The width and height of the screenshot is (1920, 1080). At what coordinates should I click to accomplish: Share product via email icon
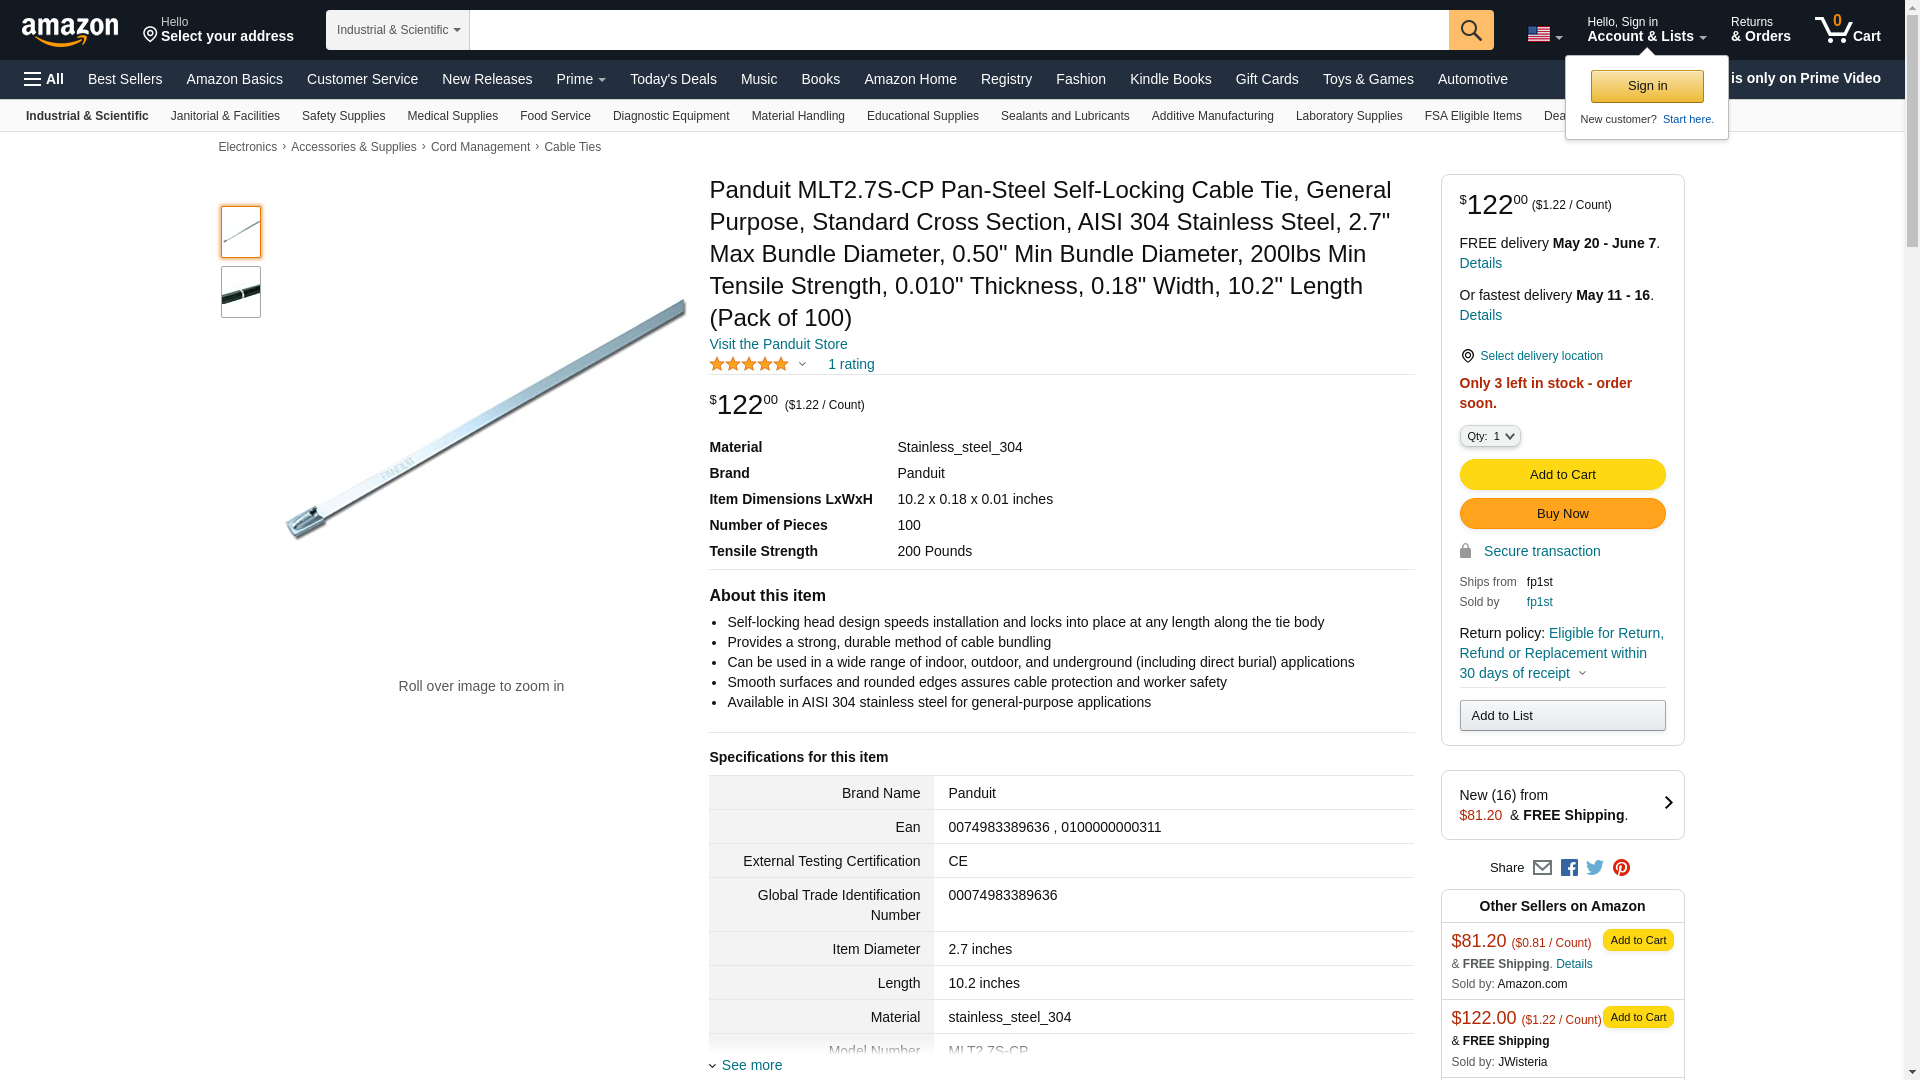click(x=1542, y=868)
